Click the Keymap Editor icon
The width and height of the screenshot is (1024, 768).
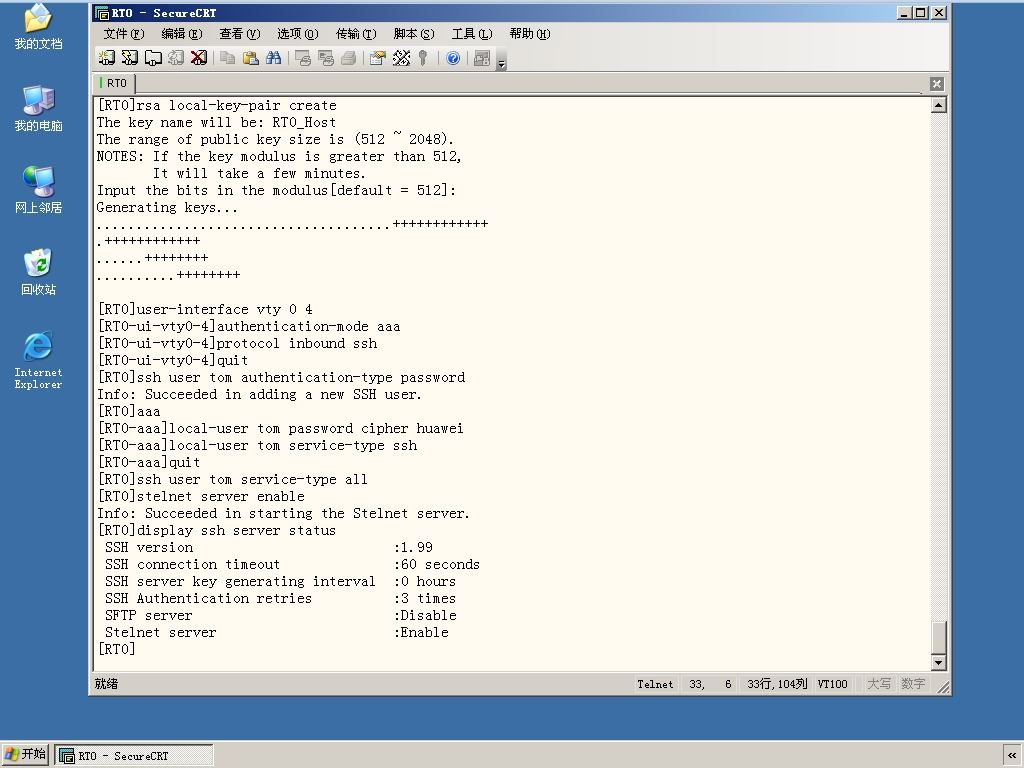click(401, 58)
